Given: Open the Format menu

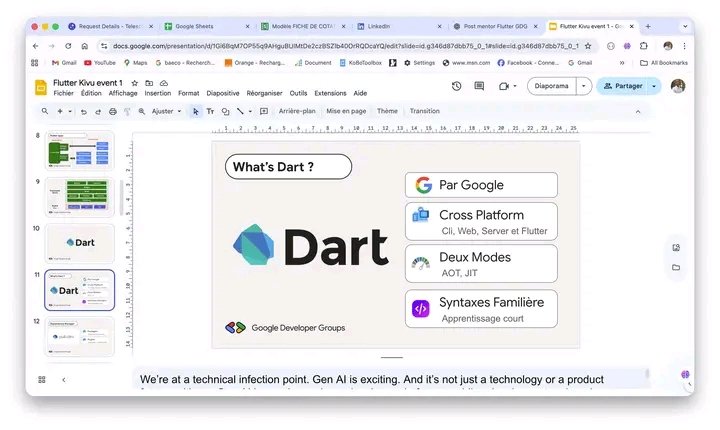Looking at the screenshot, I should click(189, 93).
